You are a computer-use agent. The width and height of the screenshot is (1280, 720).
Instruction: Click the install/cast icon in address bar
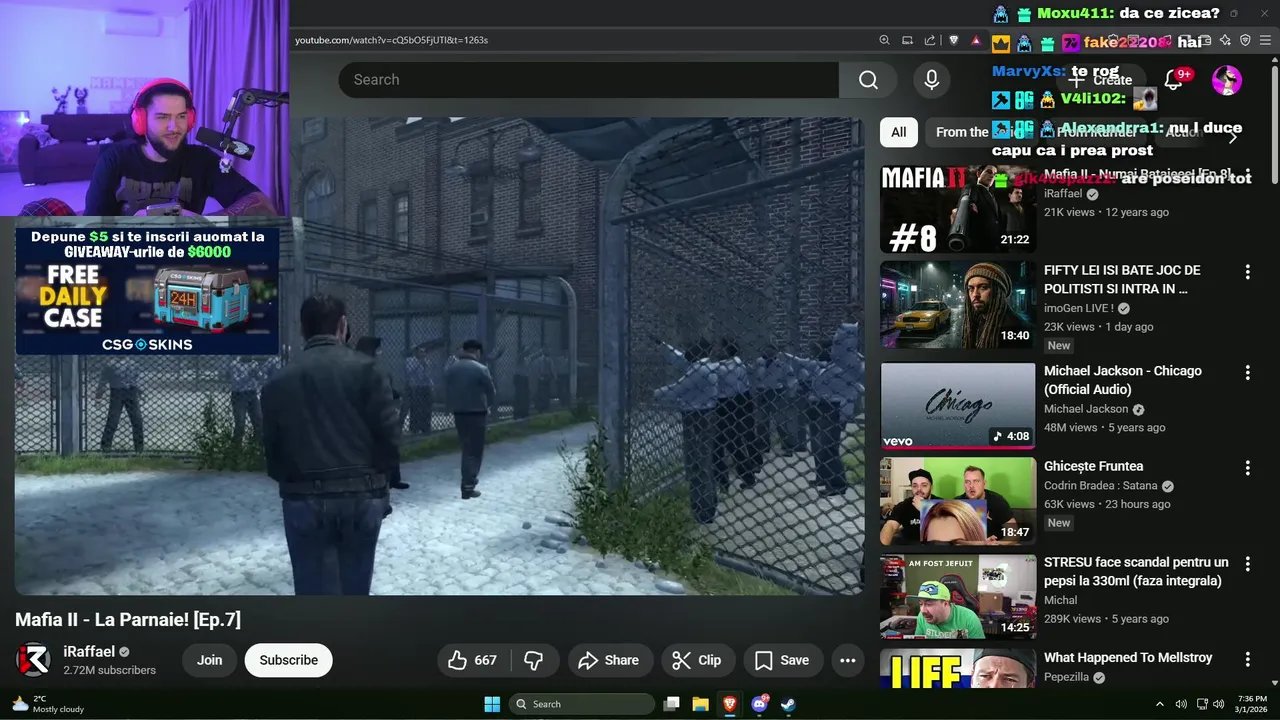tap(907, 40)
